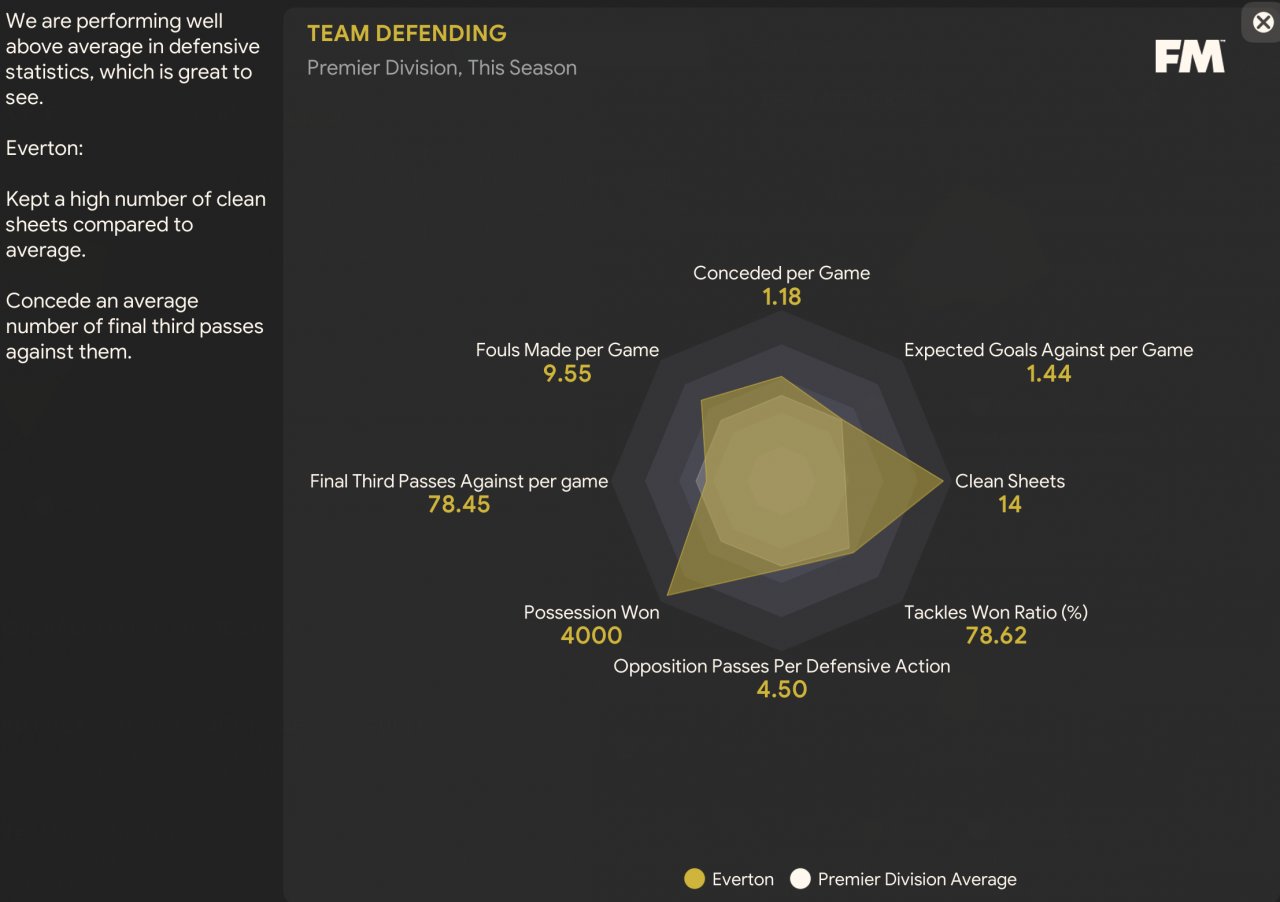Toggle the Premier Division Average white circle
The width and height of the screenshot is (1280, 902).
799,879
